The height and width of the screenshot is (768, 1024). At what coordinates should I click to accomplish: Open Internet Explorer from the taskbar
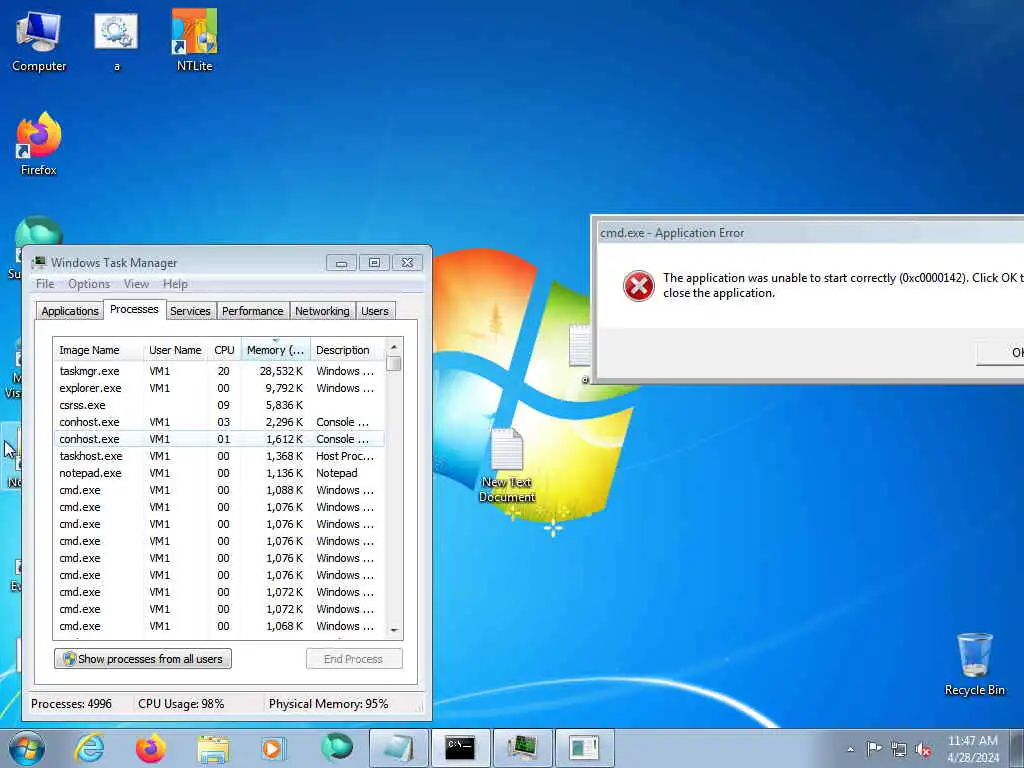pos(89,748)
